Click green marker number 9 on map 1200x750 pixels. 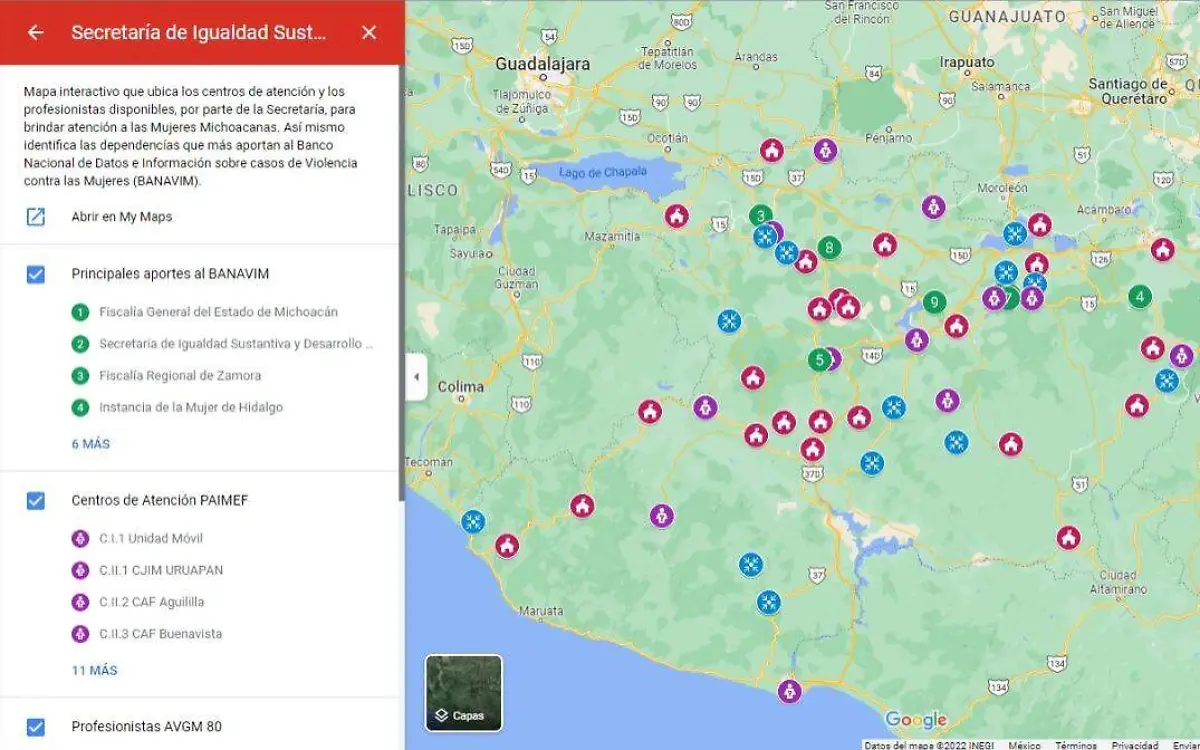[934, 301]
